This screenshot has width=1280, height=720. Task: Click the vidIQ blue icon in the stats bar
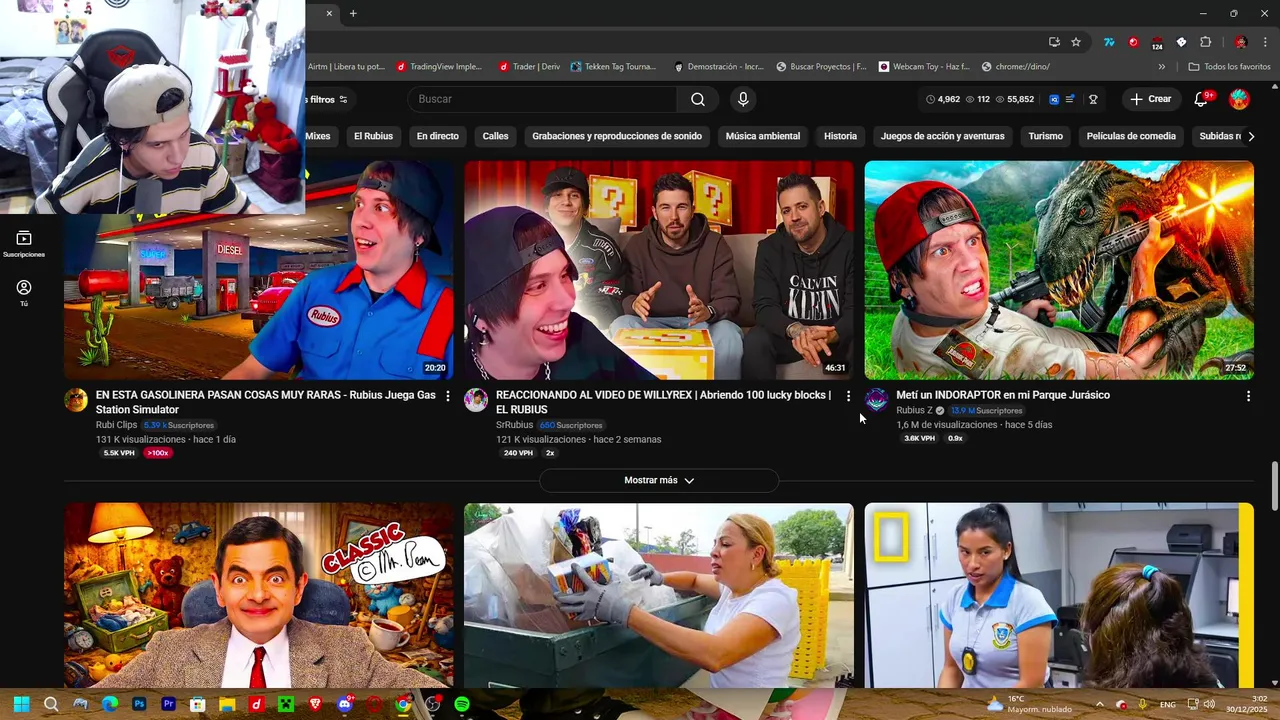[1054, 99]
